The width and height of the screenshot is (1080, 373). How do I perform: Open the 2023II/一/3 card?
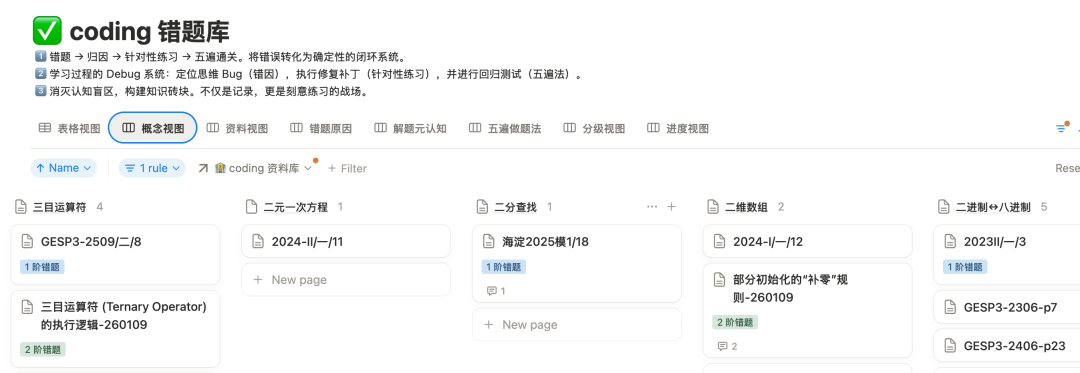(1007, 255)
